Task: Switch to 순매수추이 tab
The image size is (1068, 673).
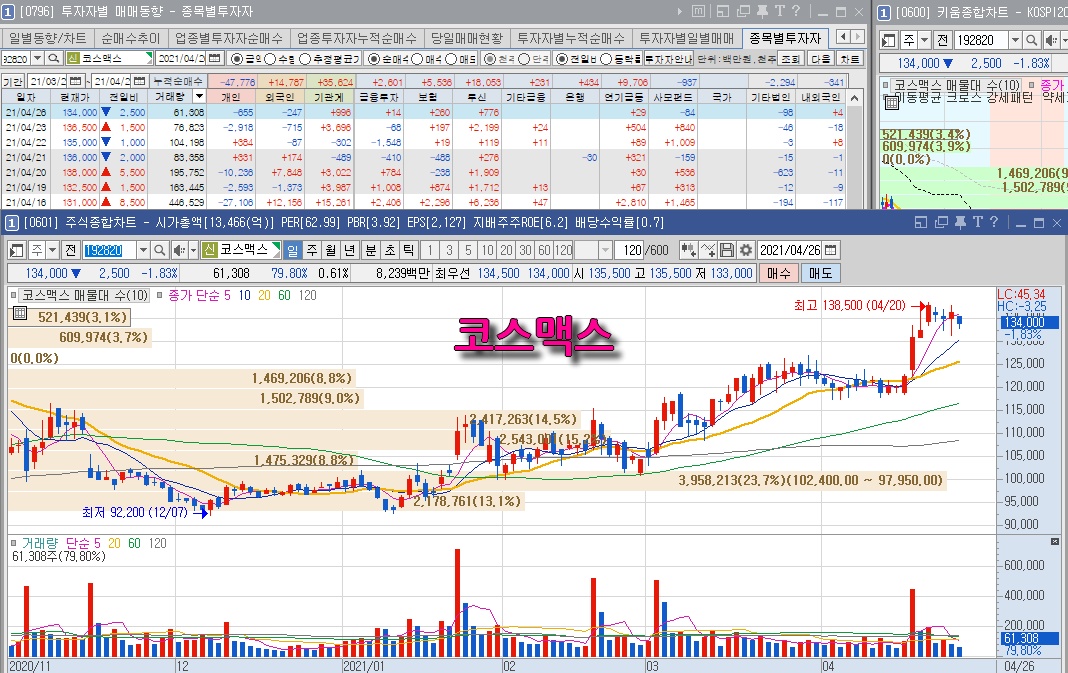Action: (131, 38)
